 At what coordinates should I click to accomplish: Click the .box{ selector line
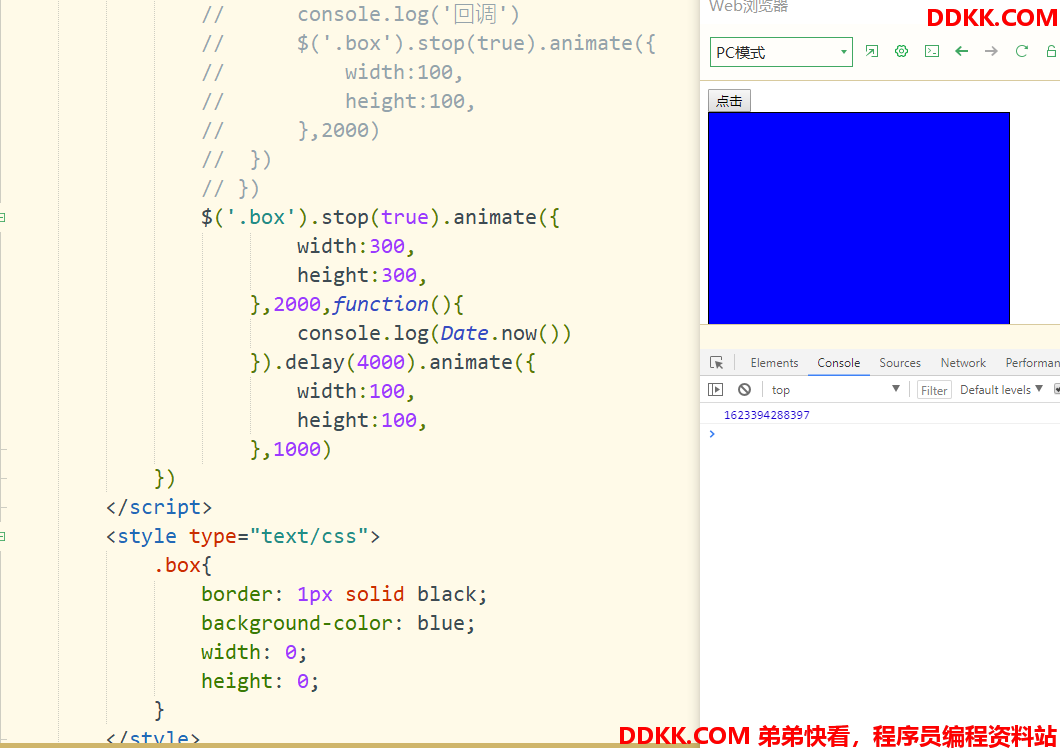coord(183,565)
